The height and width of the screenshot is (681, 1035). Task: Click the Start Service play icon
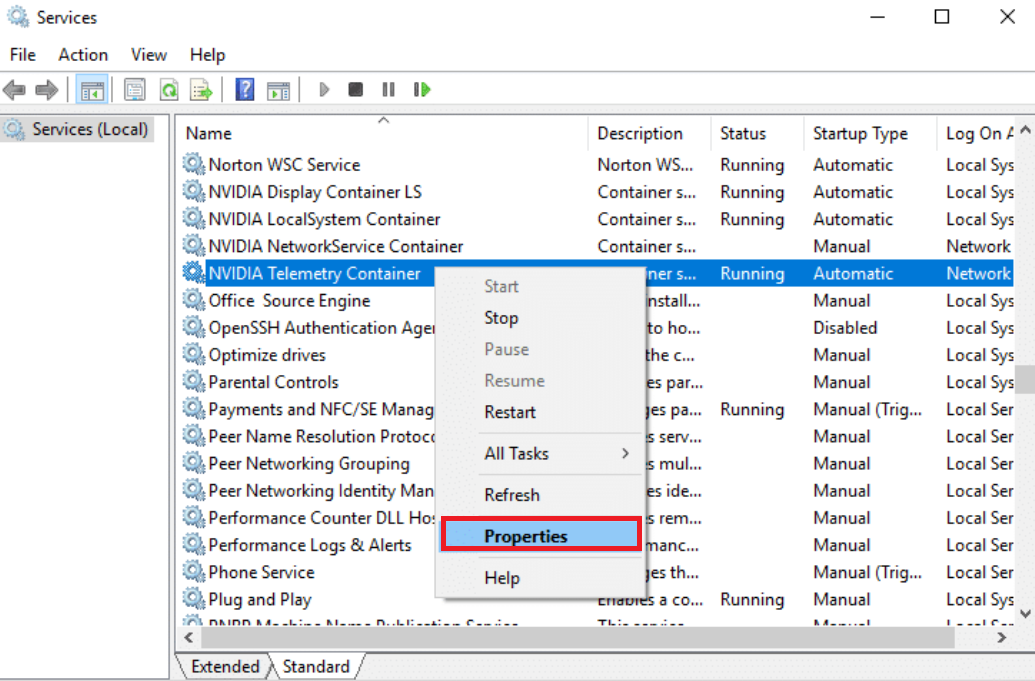point(323,89)
